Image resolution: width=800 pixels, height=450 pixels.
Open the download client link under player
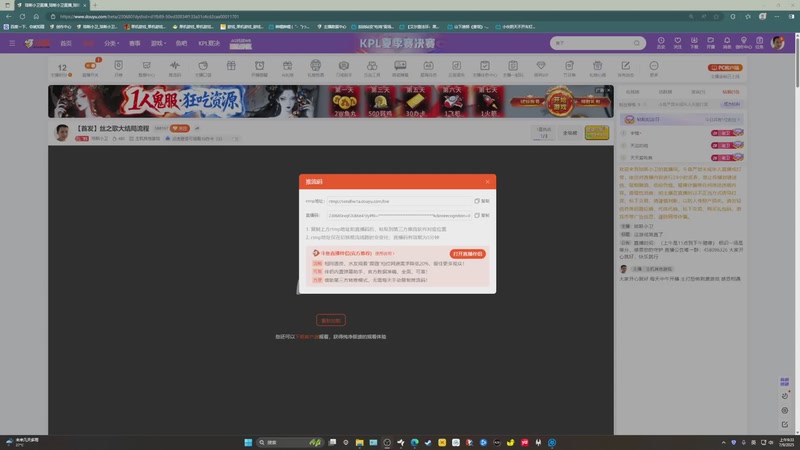(x=307, y=337)
